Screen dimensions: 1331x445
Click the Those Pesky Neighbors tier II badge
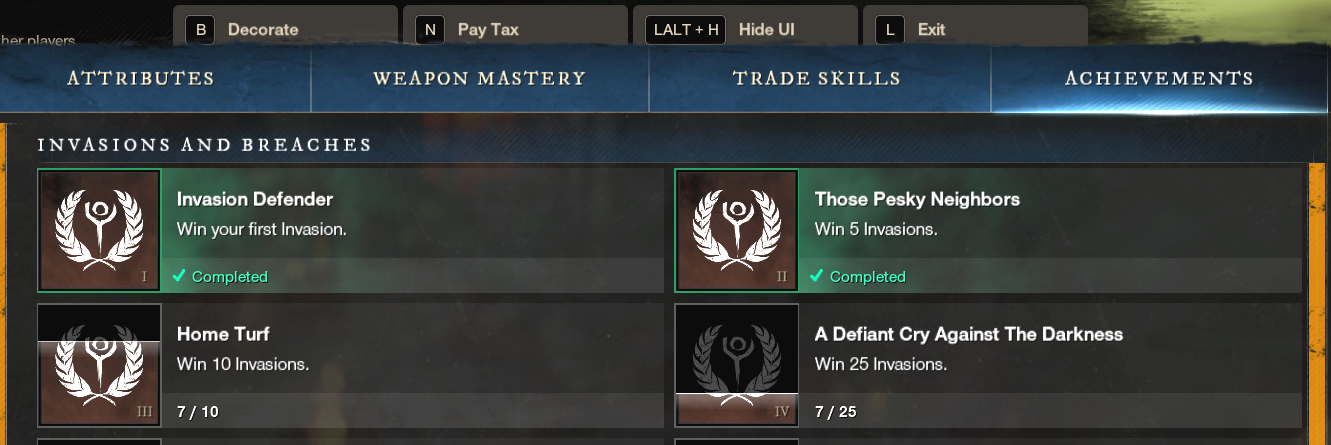737,231
